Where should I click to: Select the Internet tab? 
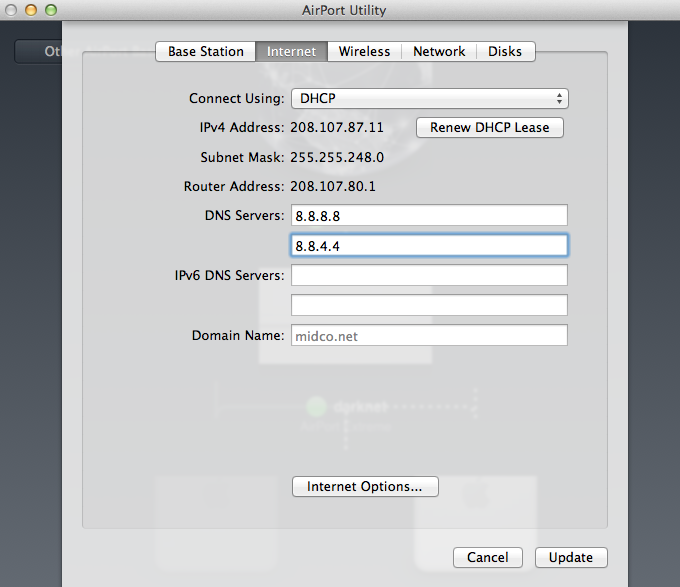(x=291, y=52)
